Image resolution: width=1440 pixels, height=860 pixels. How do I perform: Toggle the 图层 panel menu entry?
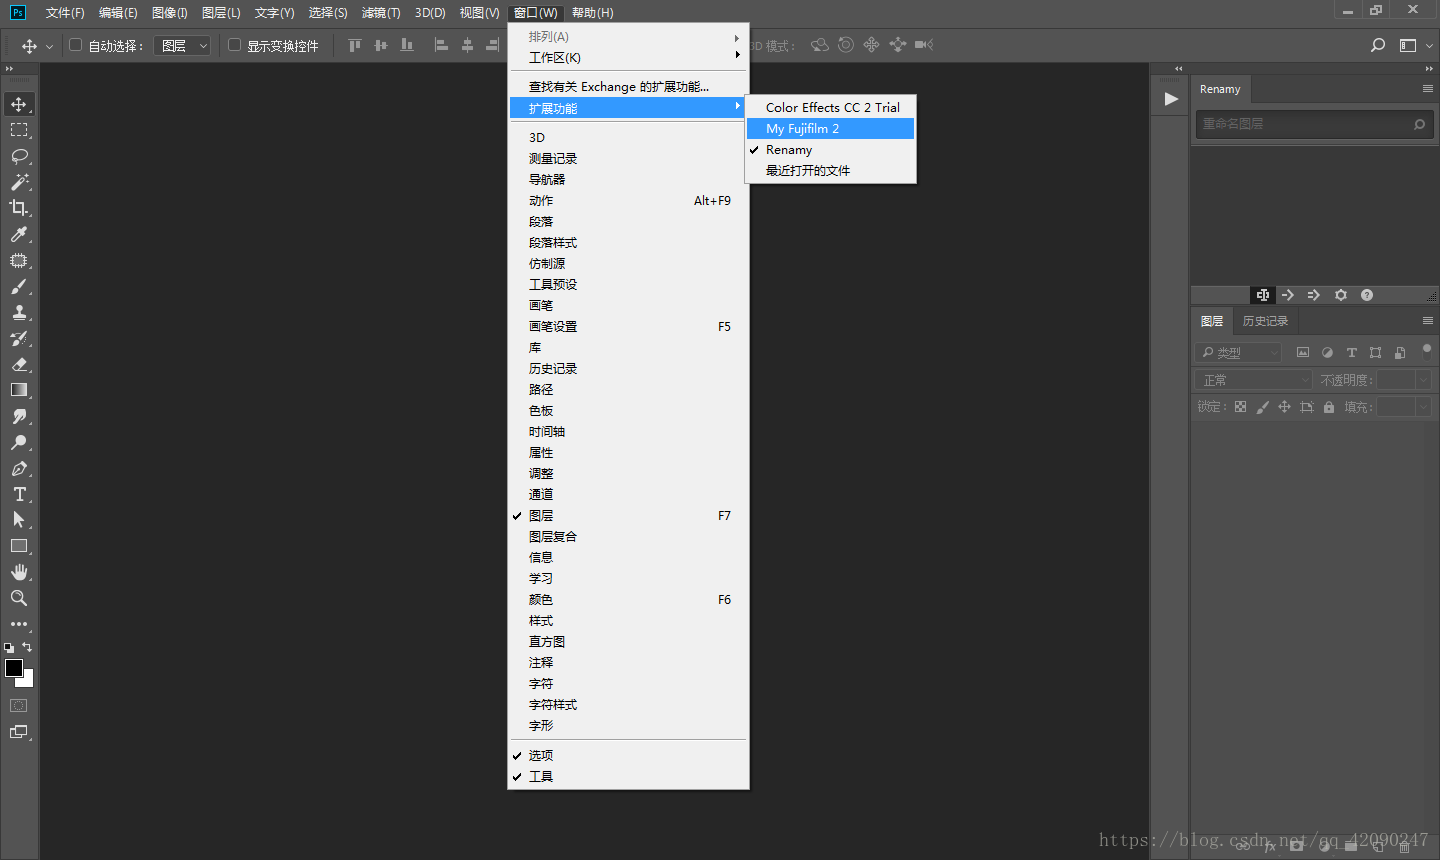coord(628,516)
